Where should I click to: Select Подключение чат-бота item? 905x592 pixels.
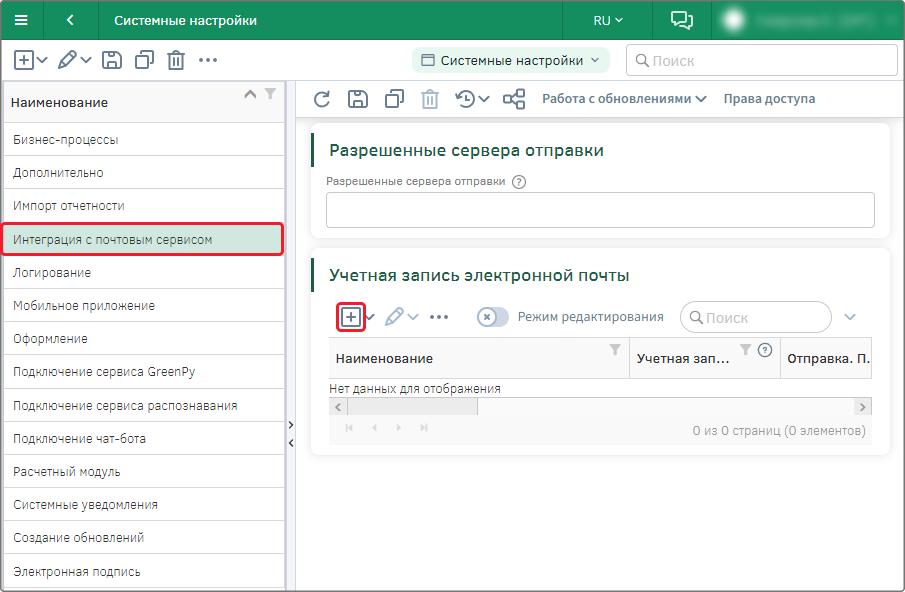coord(144,439)
